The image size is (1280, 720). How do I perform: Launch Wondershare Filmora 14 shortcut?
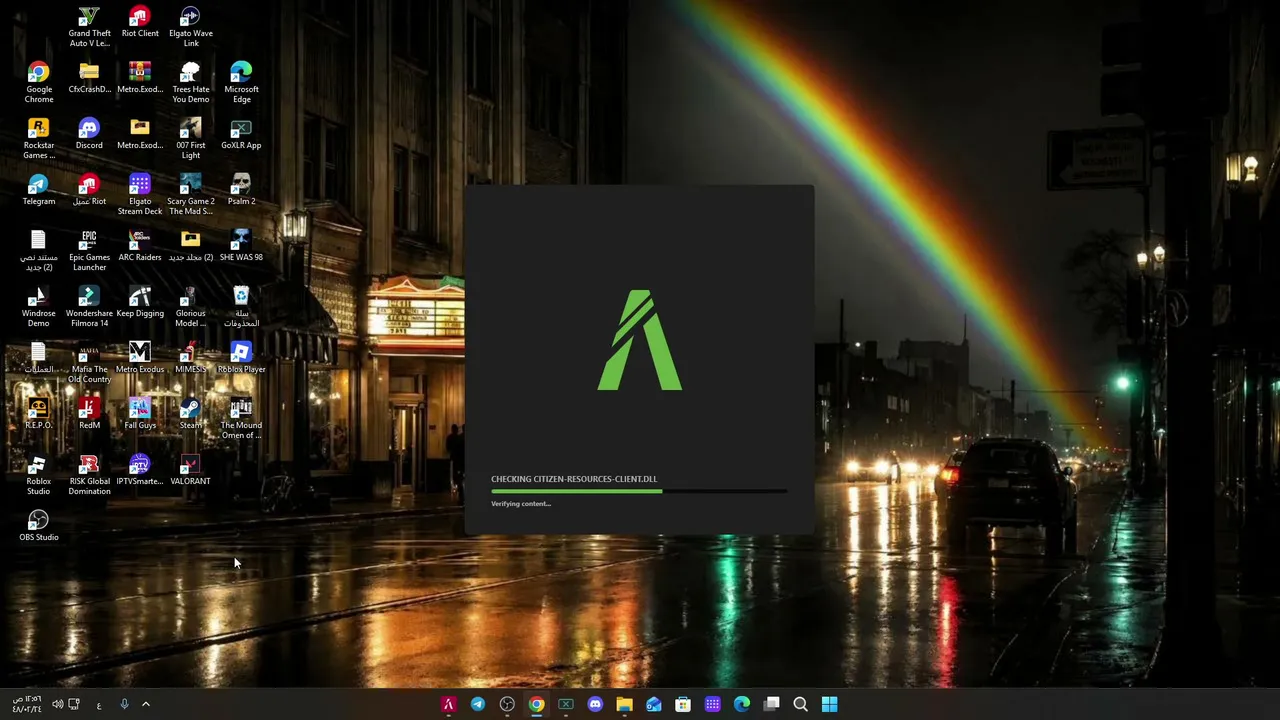[89, 307]
